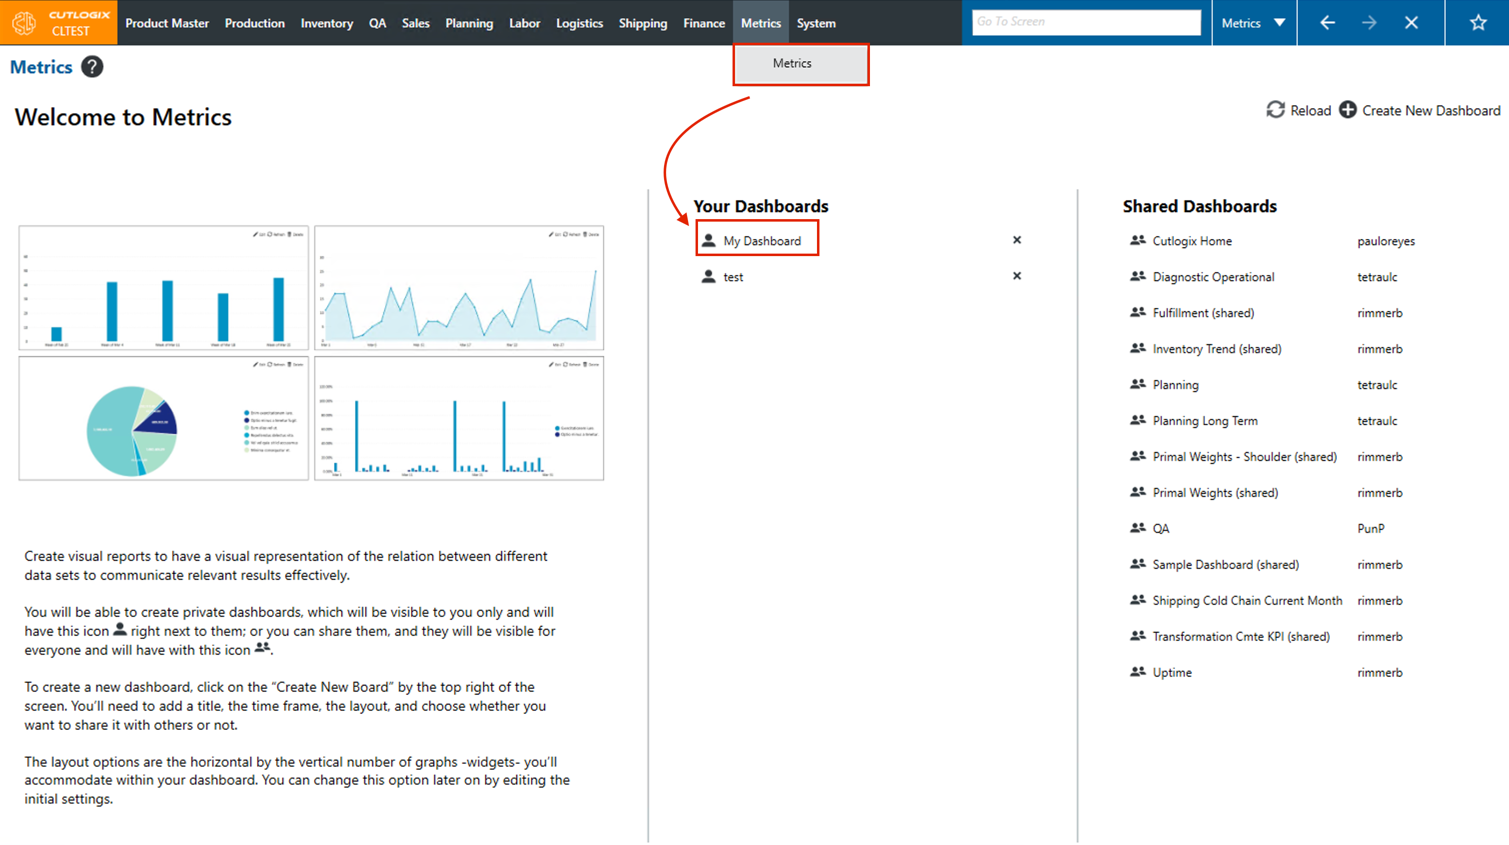Open the Shipping Cold Chain Current Month dashboard
This screenshot has height=845, width=1509.
coord(1246,601)
